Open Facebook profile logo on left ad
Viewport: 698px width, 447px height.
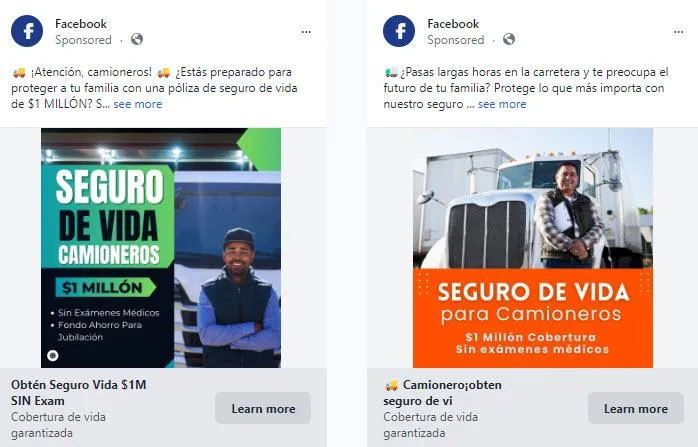[x=27, y=31]
